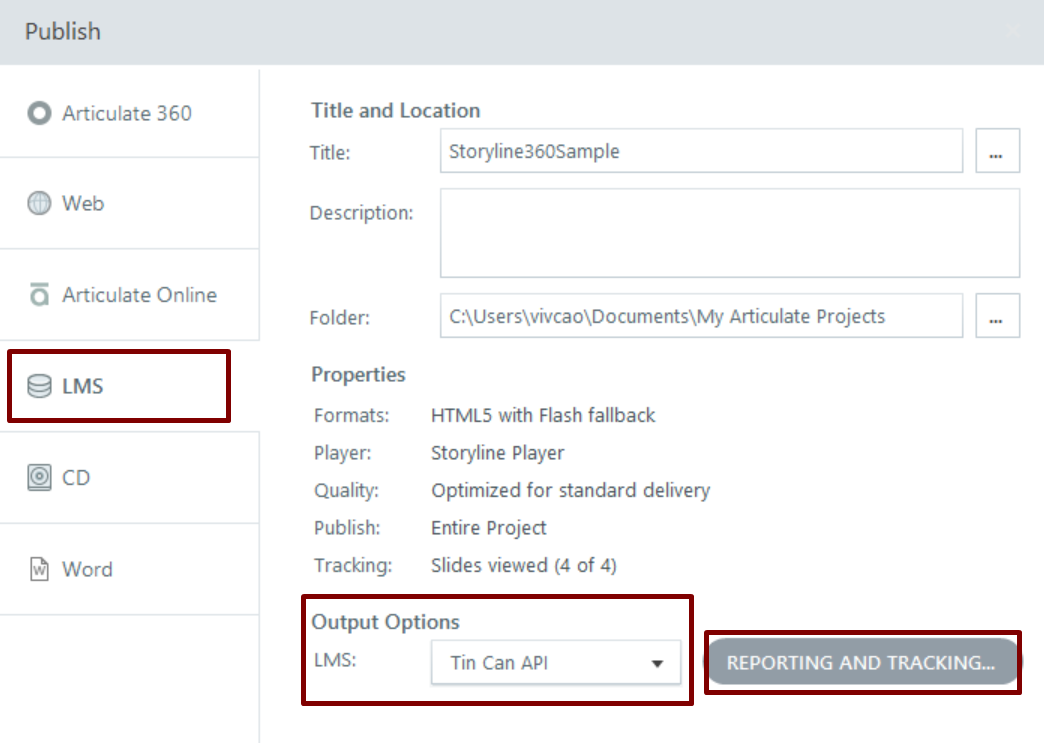
Task: Change the HTML5 with Flash fallback format
Action: pos(543,415)
